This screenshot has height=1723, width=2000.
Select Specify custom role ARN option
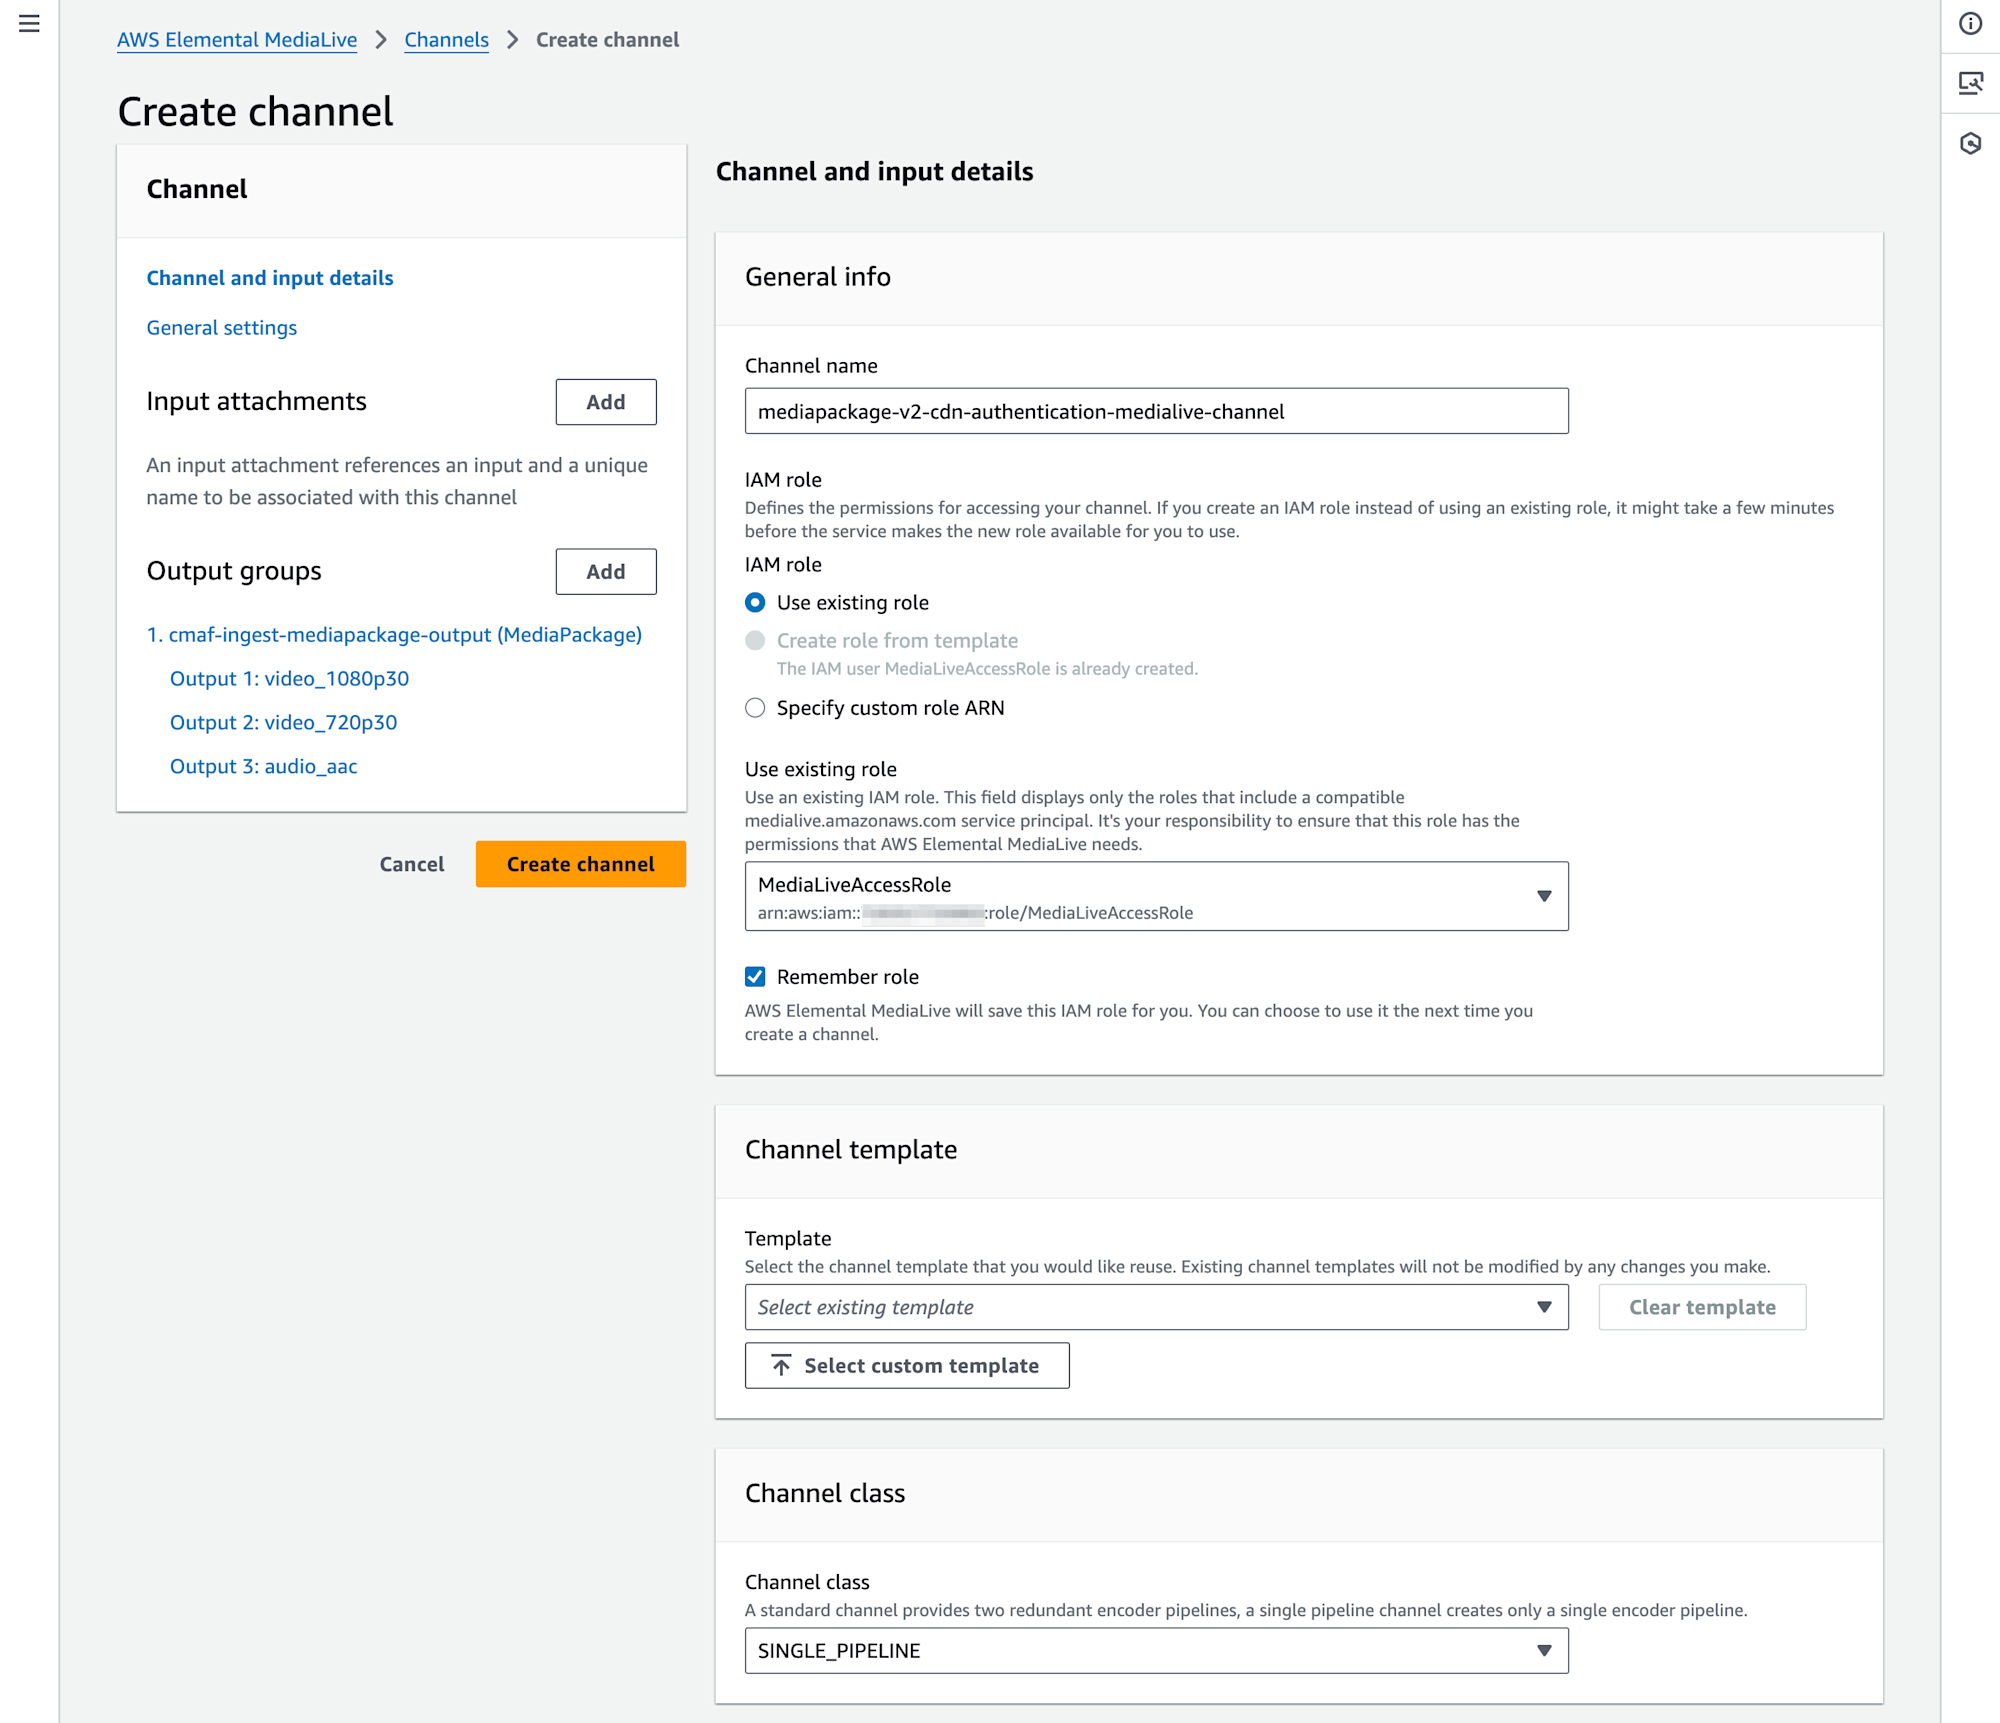tap(755, 707)
